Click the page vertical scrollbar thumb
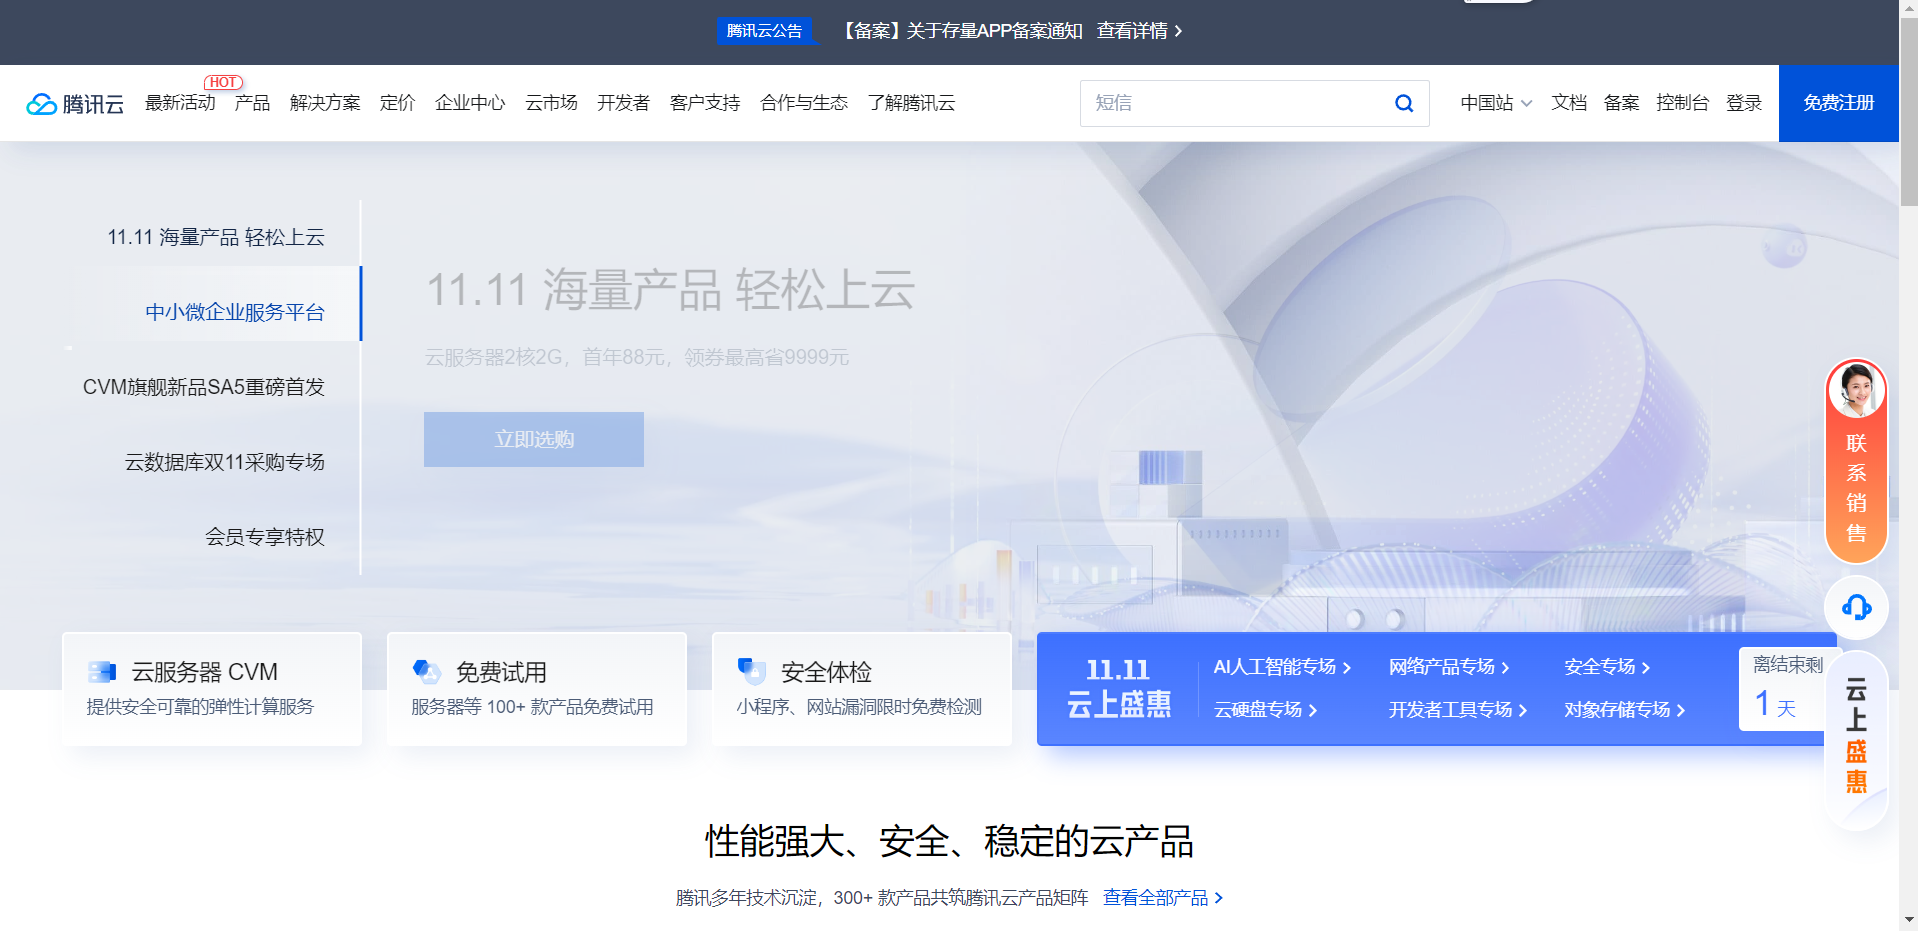Screen dimensions: 1918x931 [1909, 112]
